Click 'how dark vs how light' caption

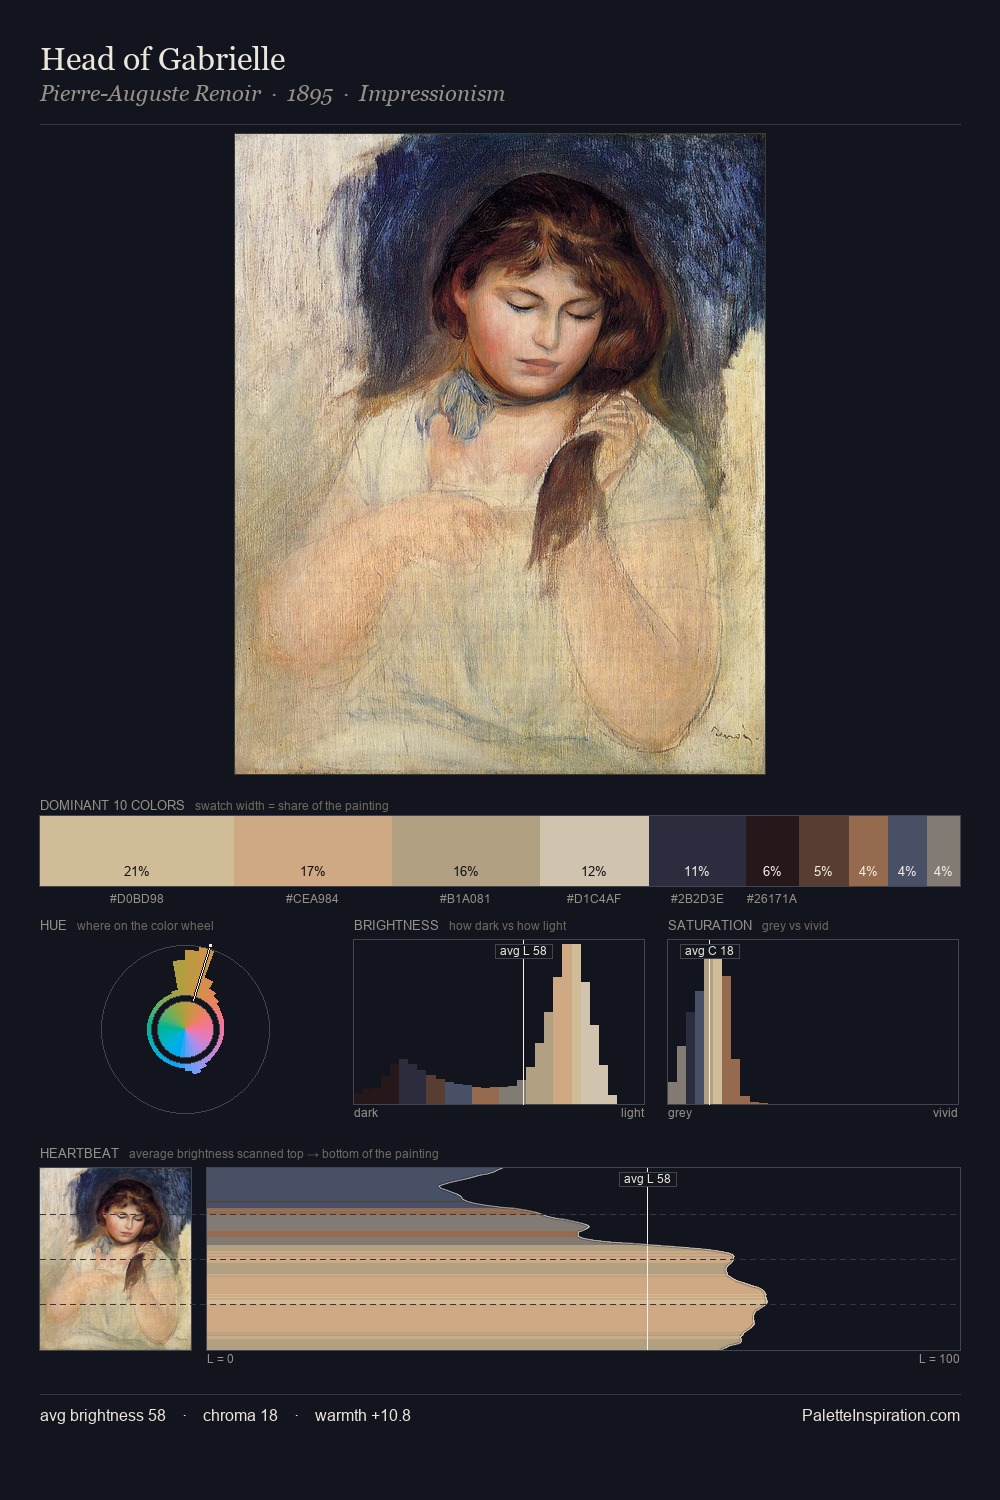(508, 926)
